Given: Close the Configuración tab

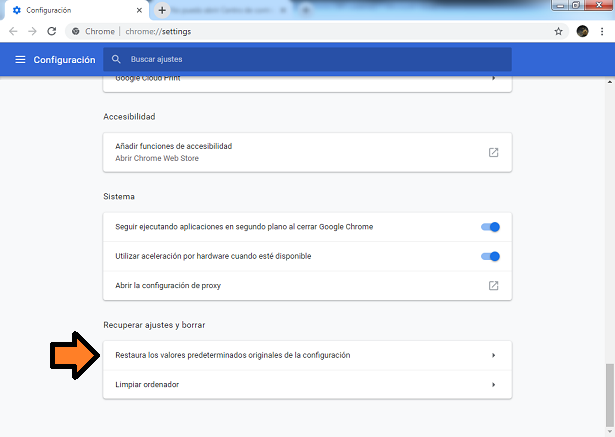Looking at the screenshot, I should [x=139, y=10].
